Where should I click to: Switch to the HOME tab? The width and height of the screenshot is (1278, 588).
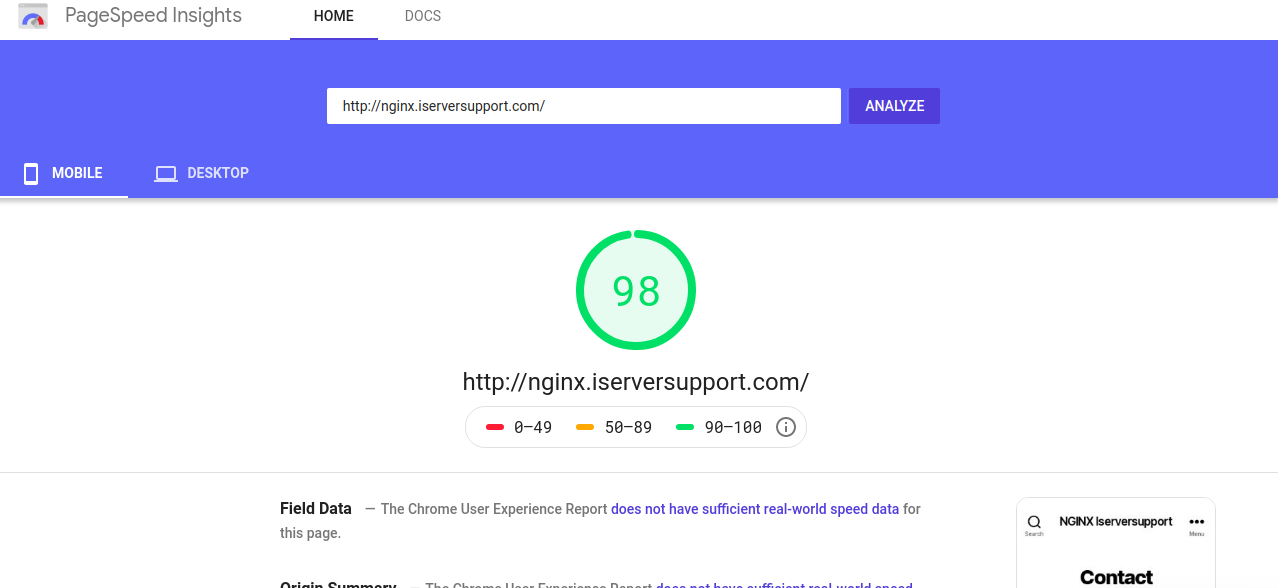(x=333, y=17)
